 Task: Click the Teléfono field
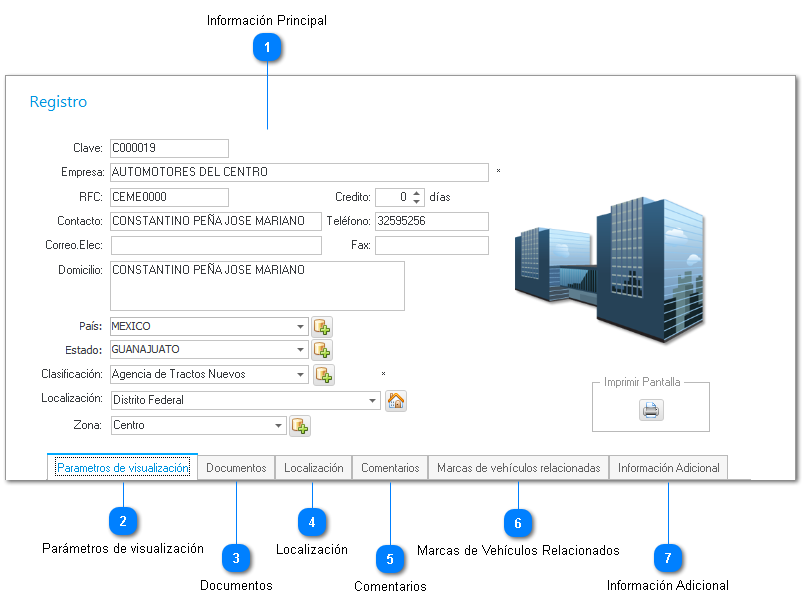point(431,221)
